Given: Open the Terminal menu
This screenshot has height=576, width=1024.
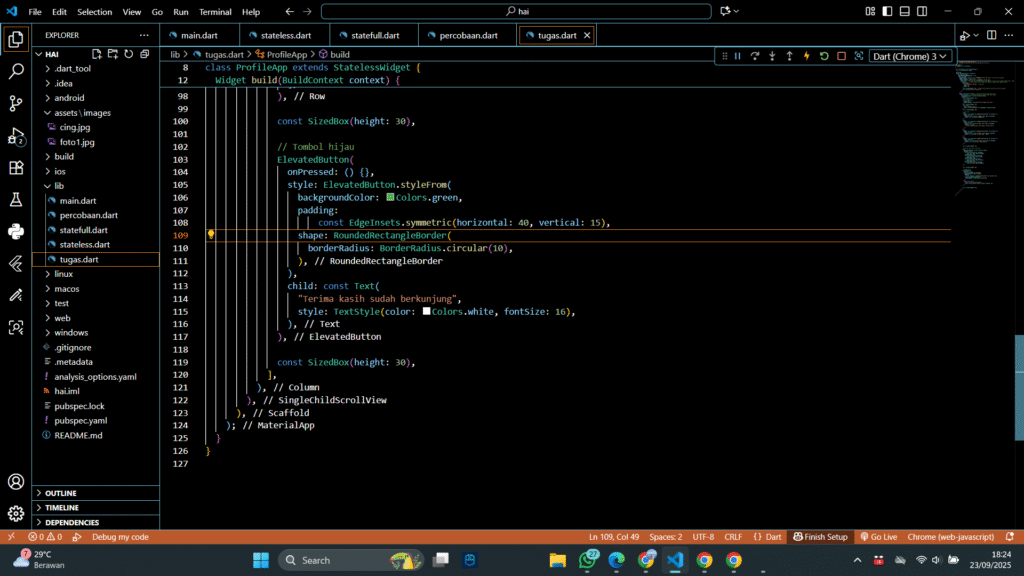Looking at the screenshot, I should pos(214,12).
